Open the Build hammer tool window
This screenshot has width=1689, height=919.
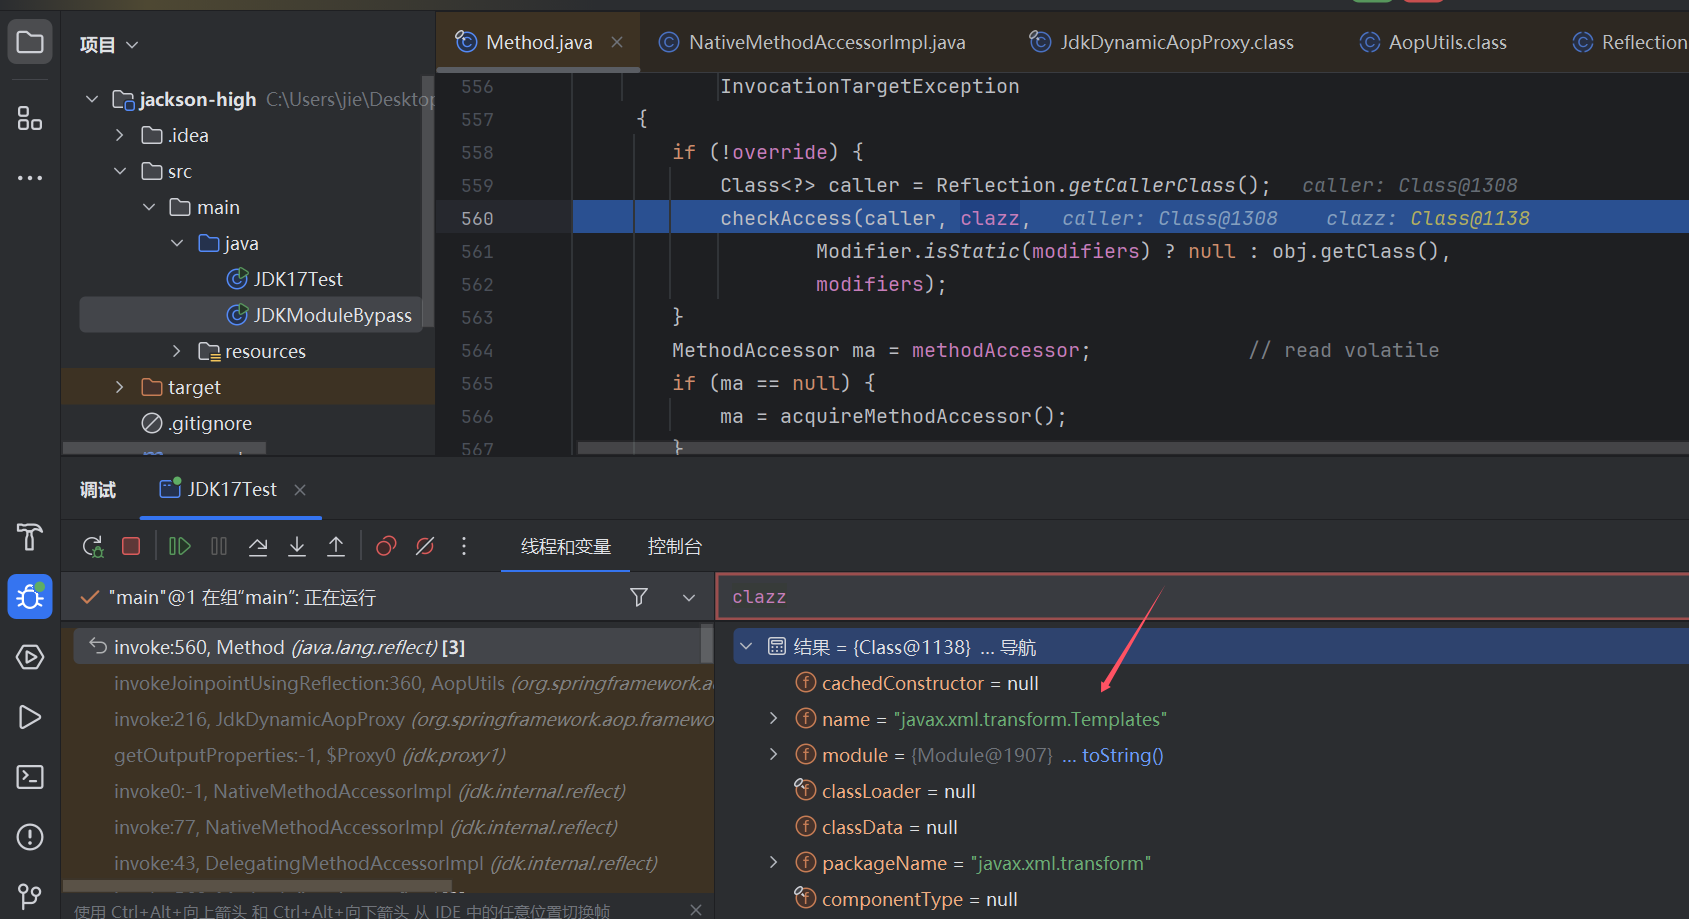click(30, 537)
